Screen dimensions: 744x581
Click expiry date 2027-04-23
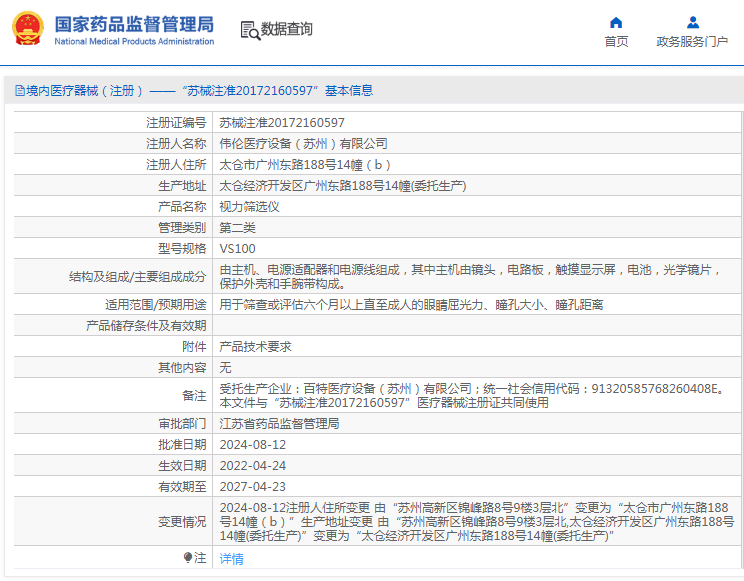click(252, 487)
